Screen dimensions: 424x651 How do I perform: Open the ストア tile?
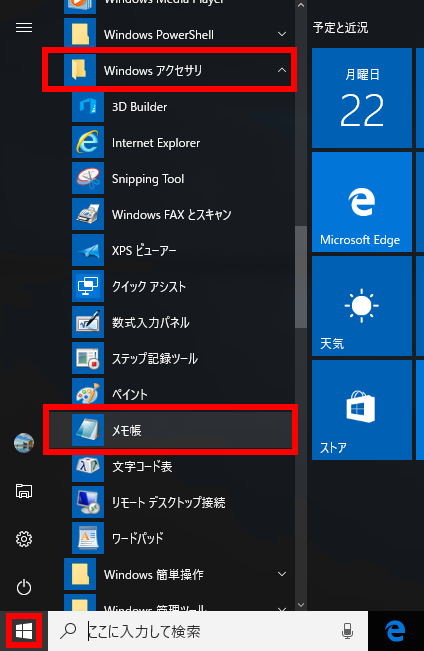362,410
